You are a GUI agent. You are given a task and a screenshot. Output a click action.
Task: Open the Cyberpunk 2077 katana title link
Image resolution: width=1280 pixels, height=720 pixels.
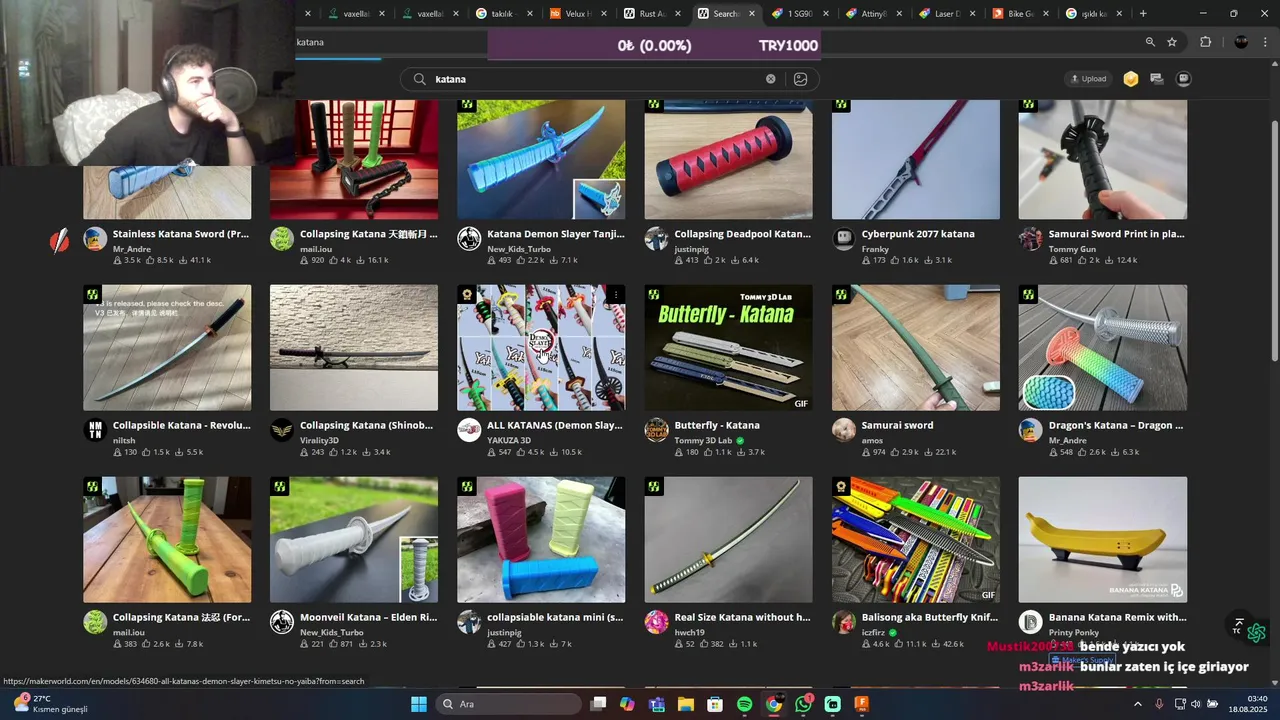point(917,234)
